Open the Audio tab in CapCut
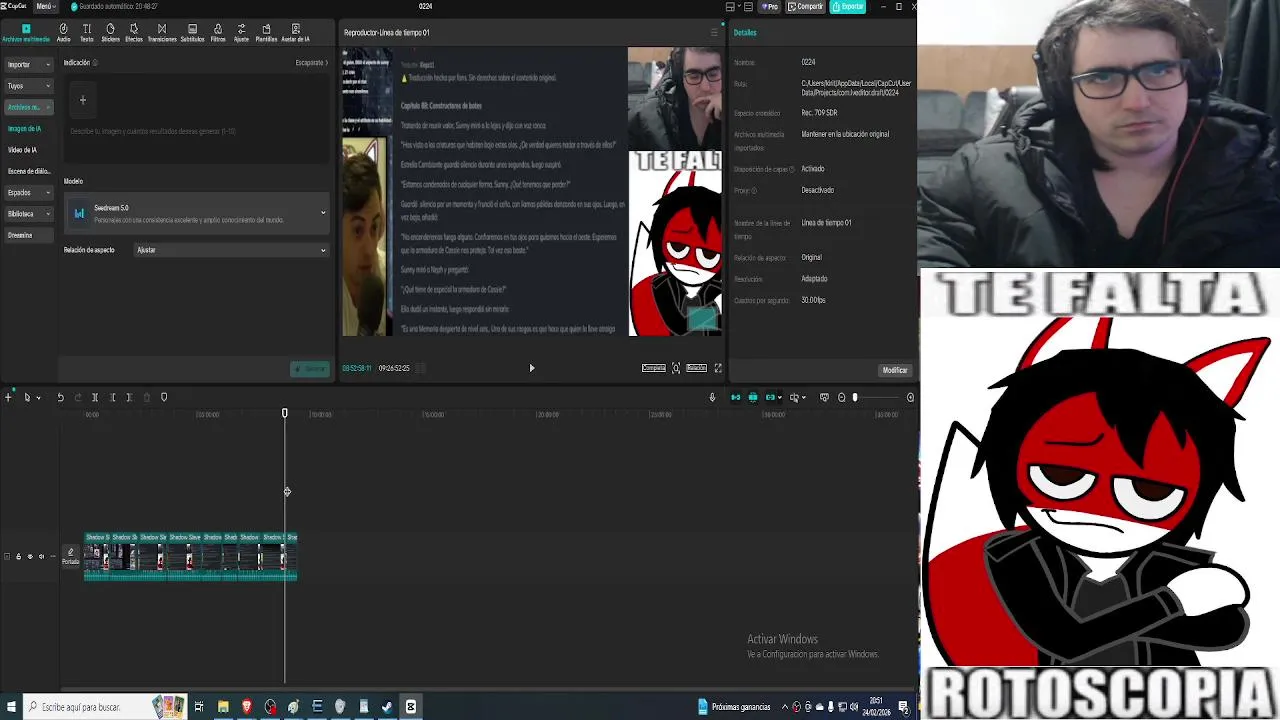1280x720 pixels. 63,33
